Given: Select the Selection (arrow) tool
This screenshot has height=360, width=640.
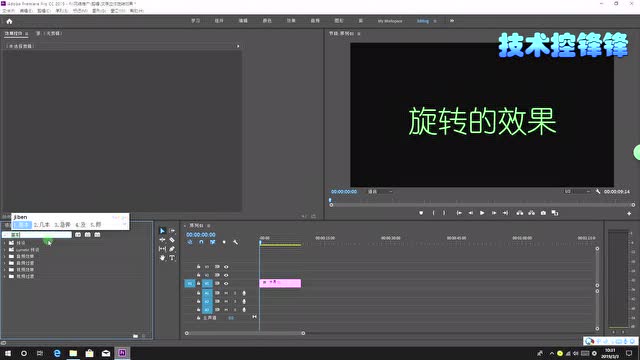Looking at the screenshot, I should click(x=162, y=231).
